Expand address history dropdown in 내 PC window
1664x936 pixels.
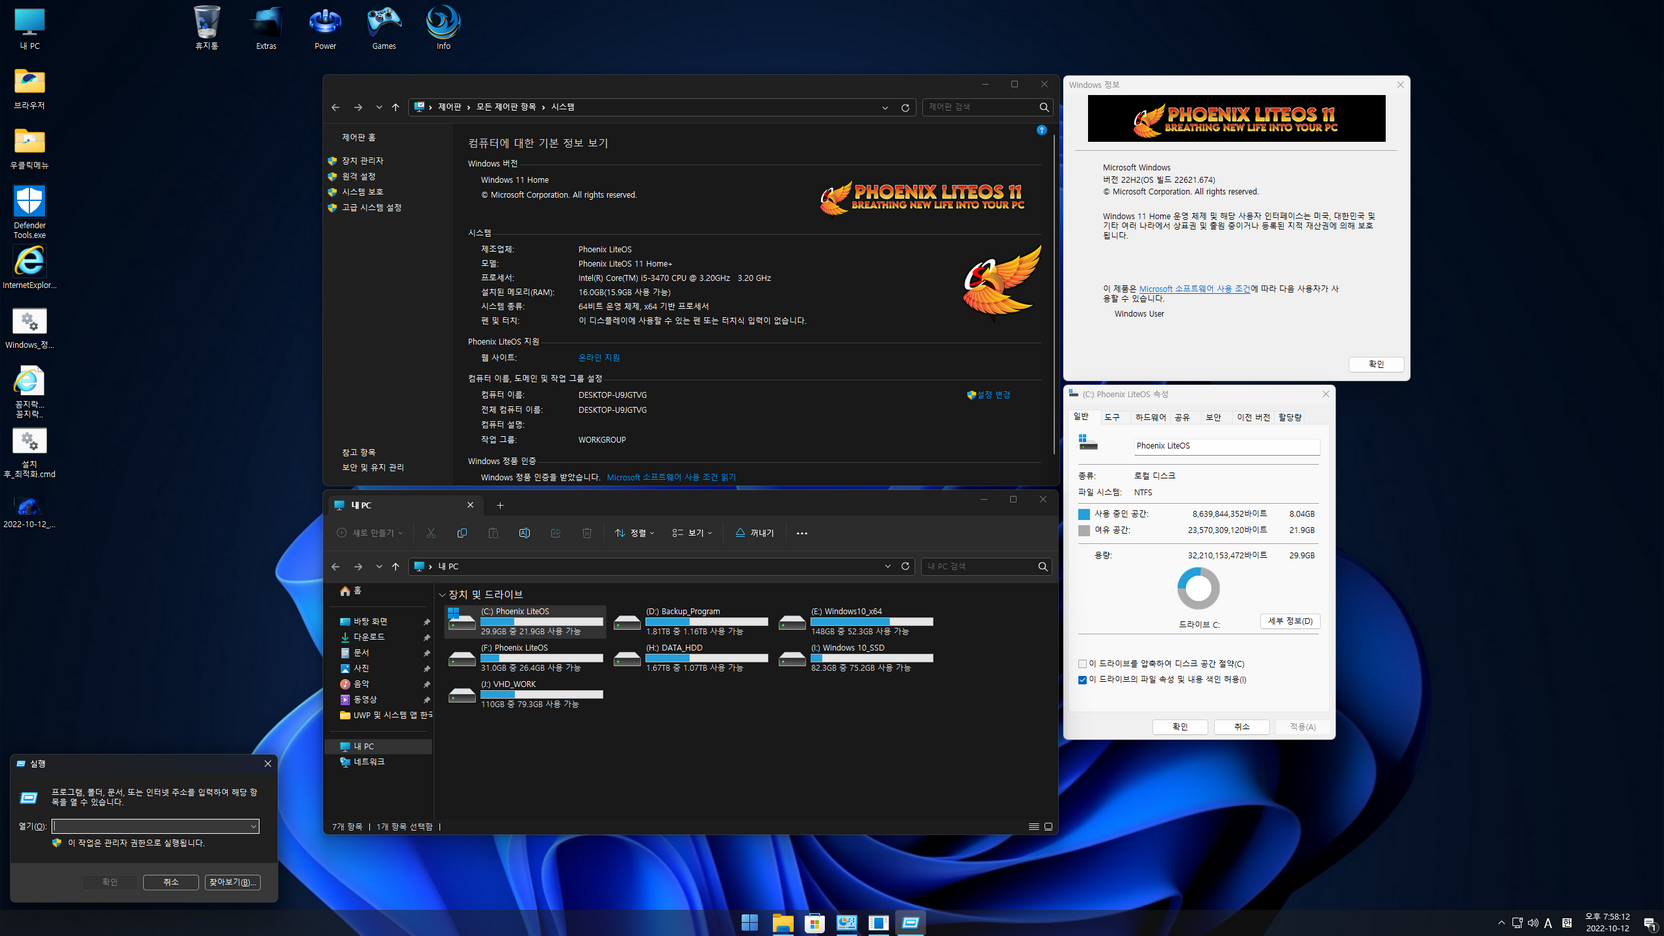point(887,566)
